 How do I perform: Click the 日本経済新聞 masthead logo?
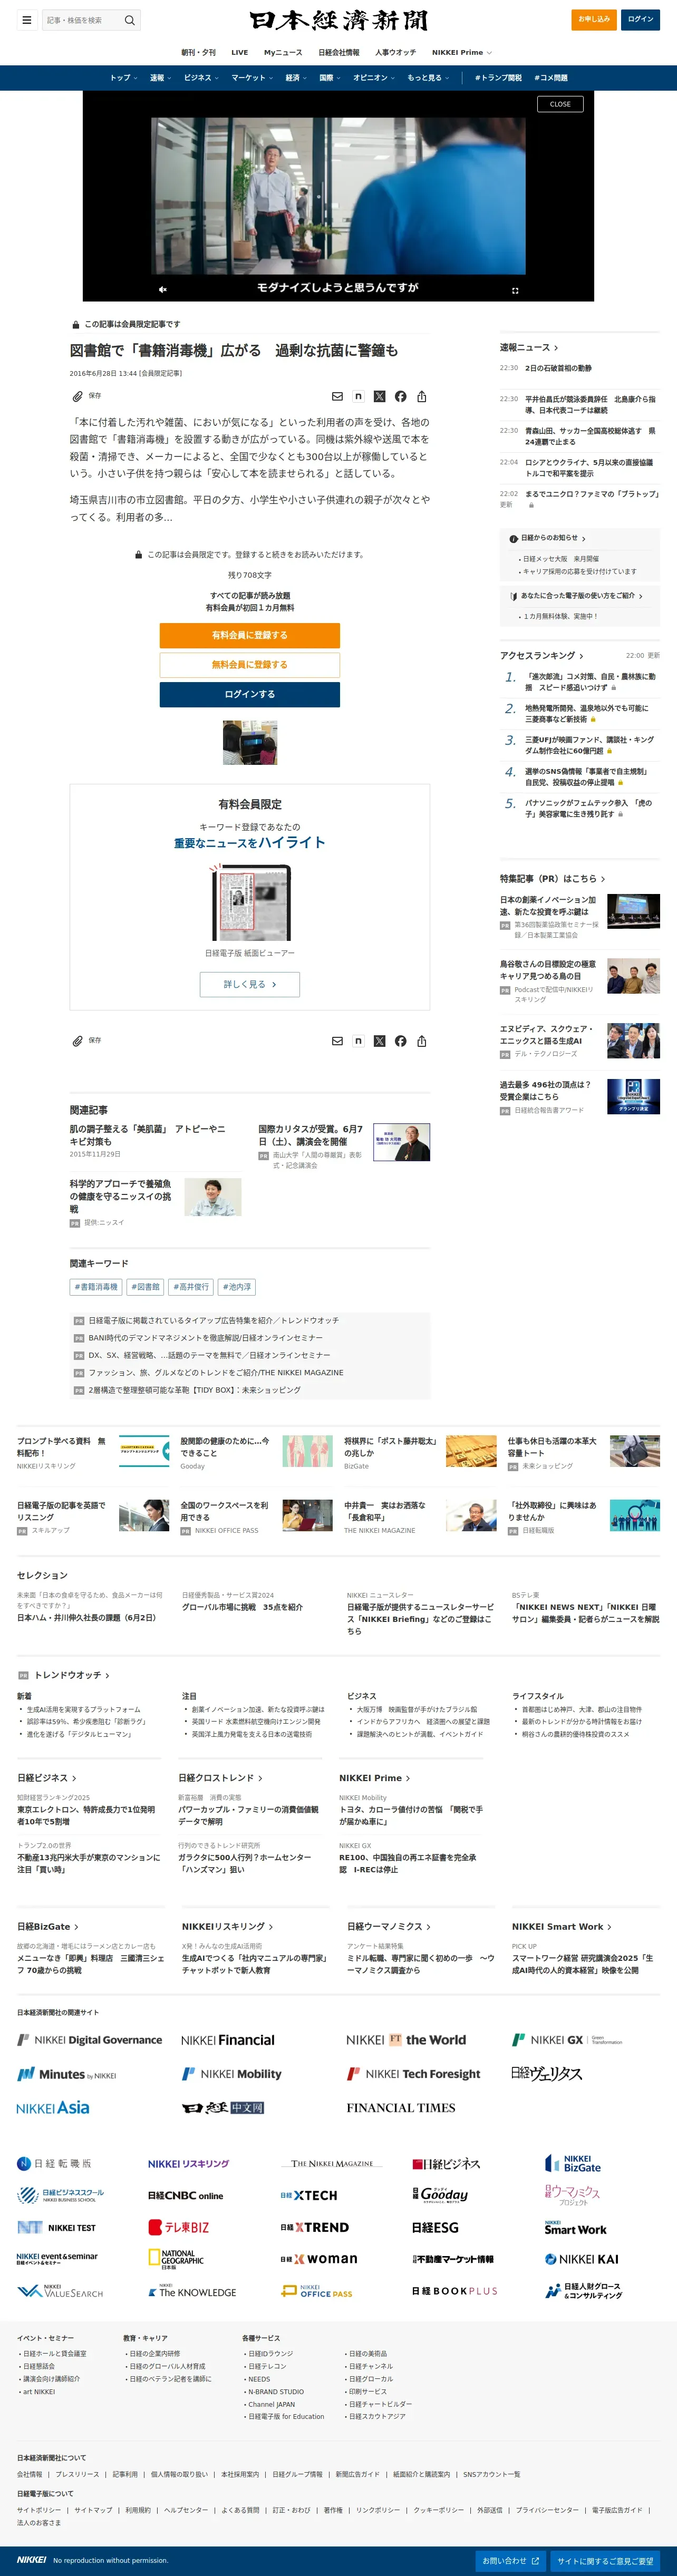pos(338,20)
